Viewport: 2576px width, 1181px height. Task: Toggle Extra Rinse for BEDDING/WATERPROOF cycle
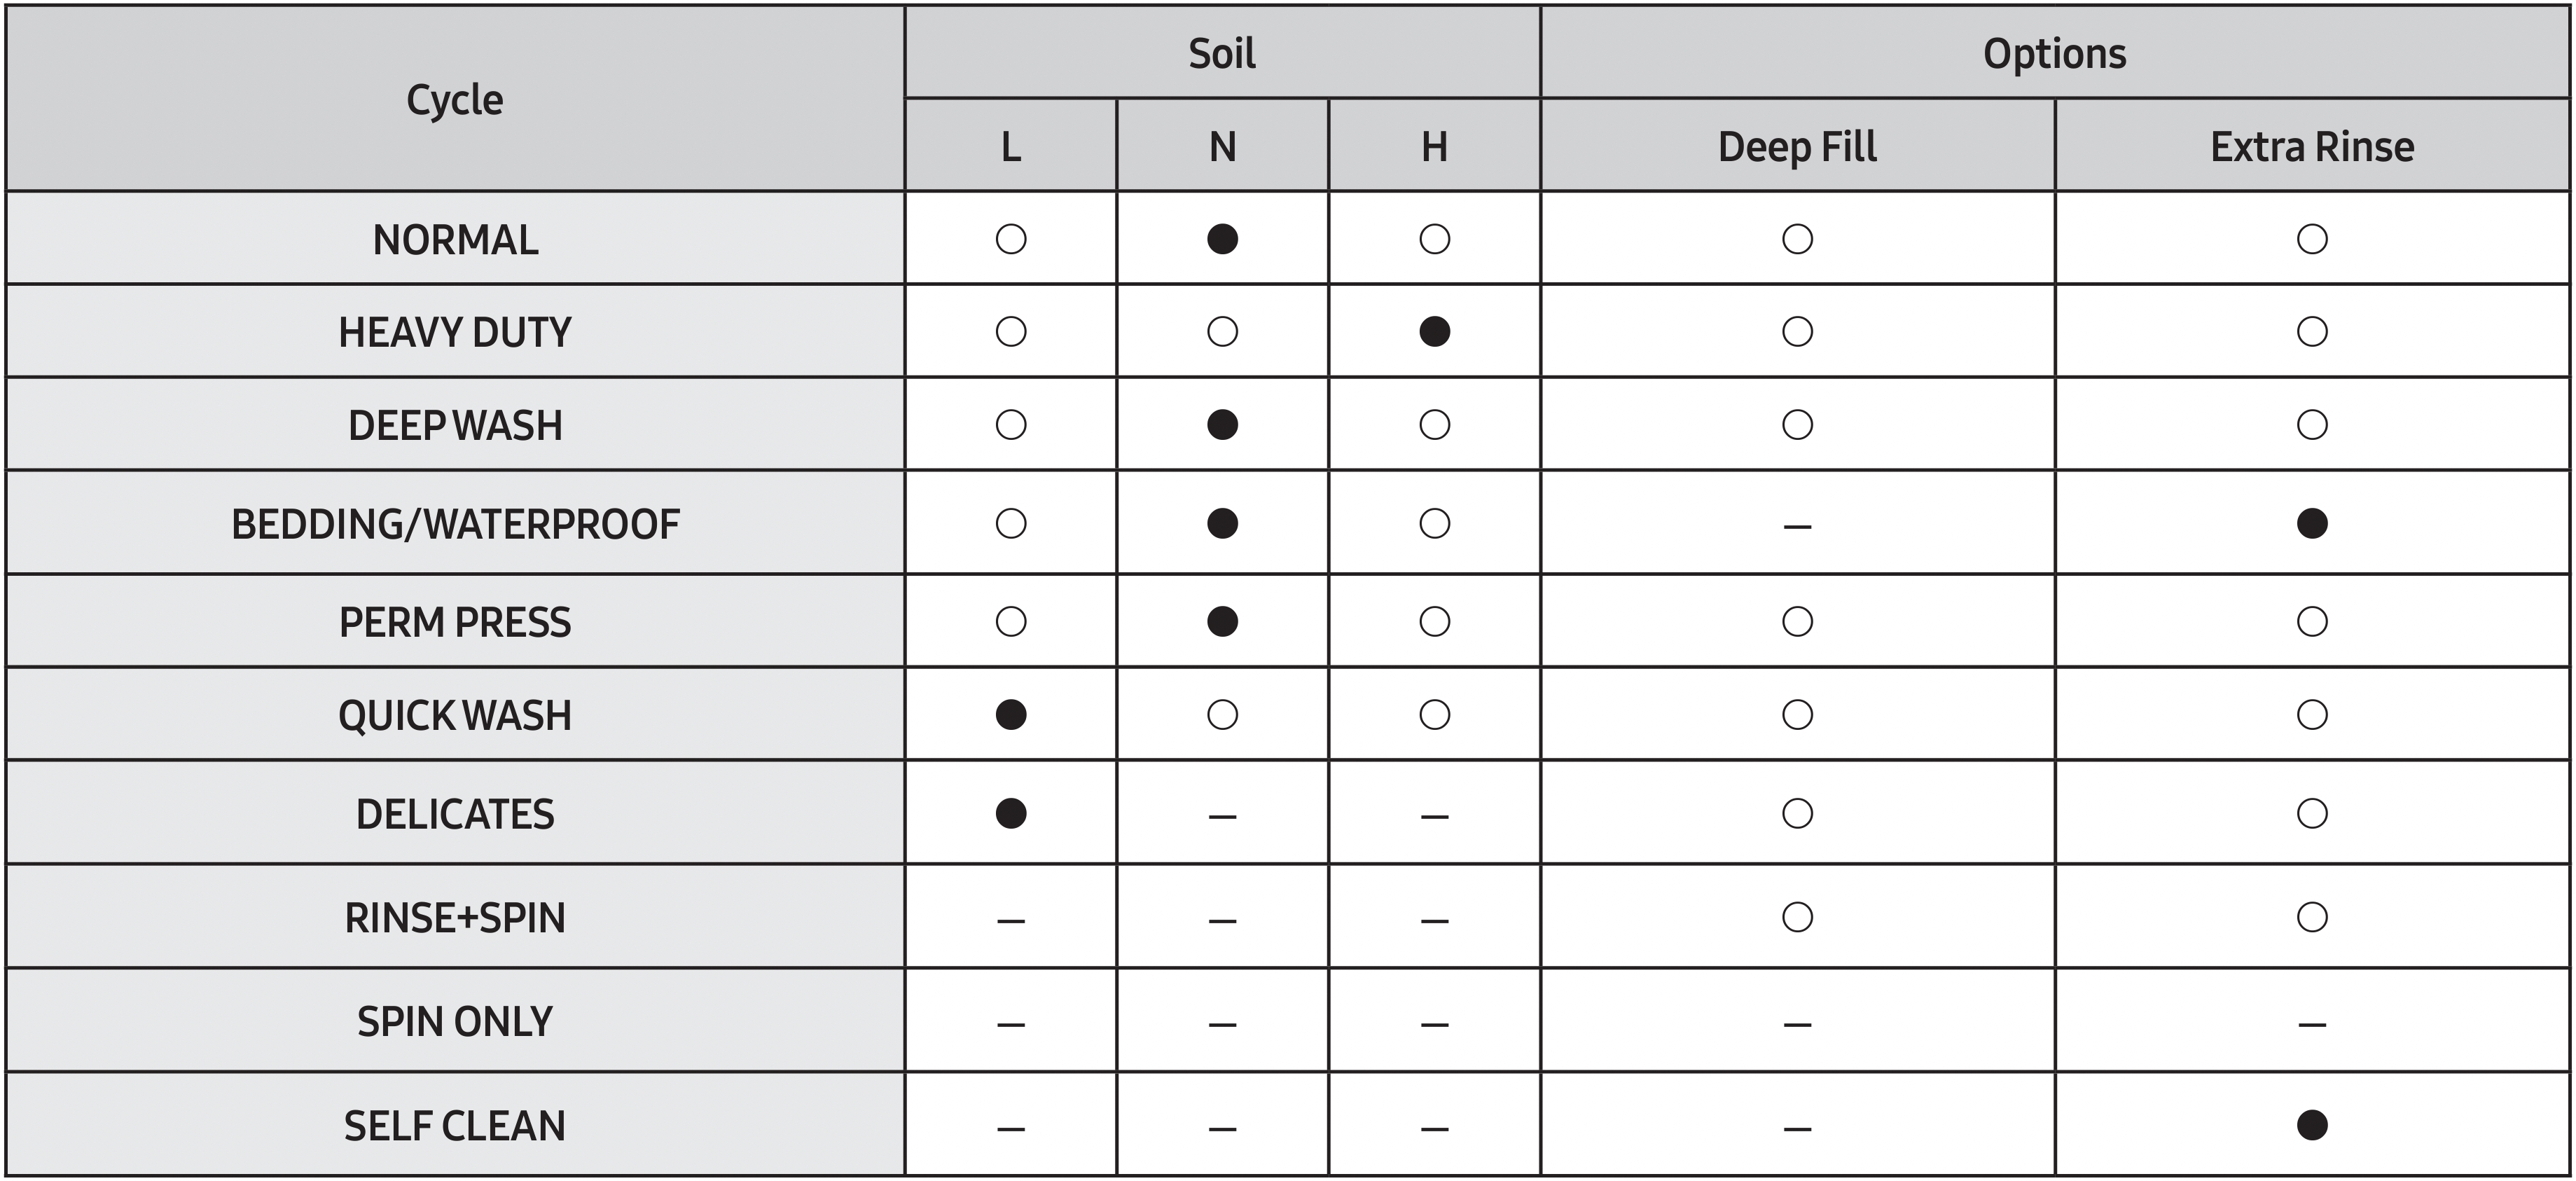point(2311,523)
